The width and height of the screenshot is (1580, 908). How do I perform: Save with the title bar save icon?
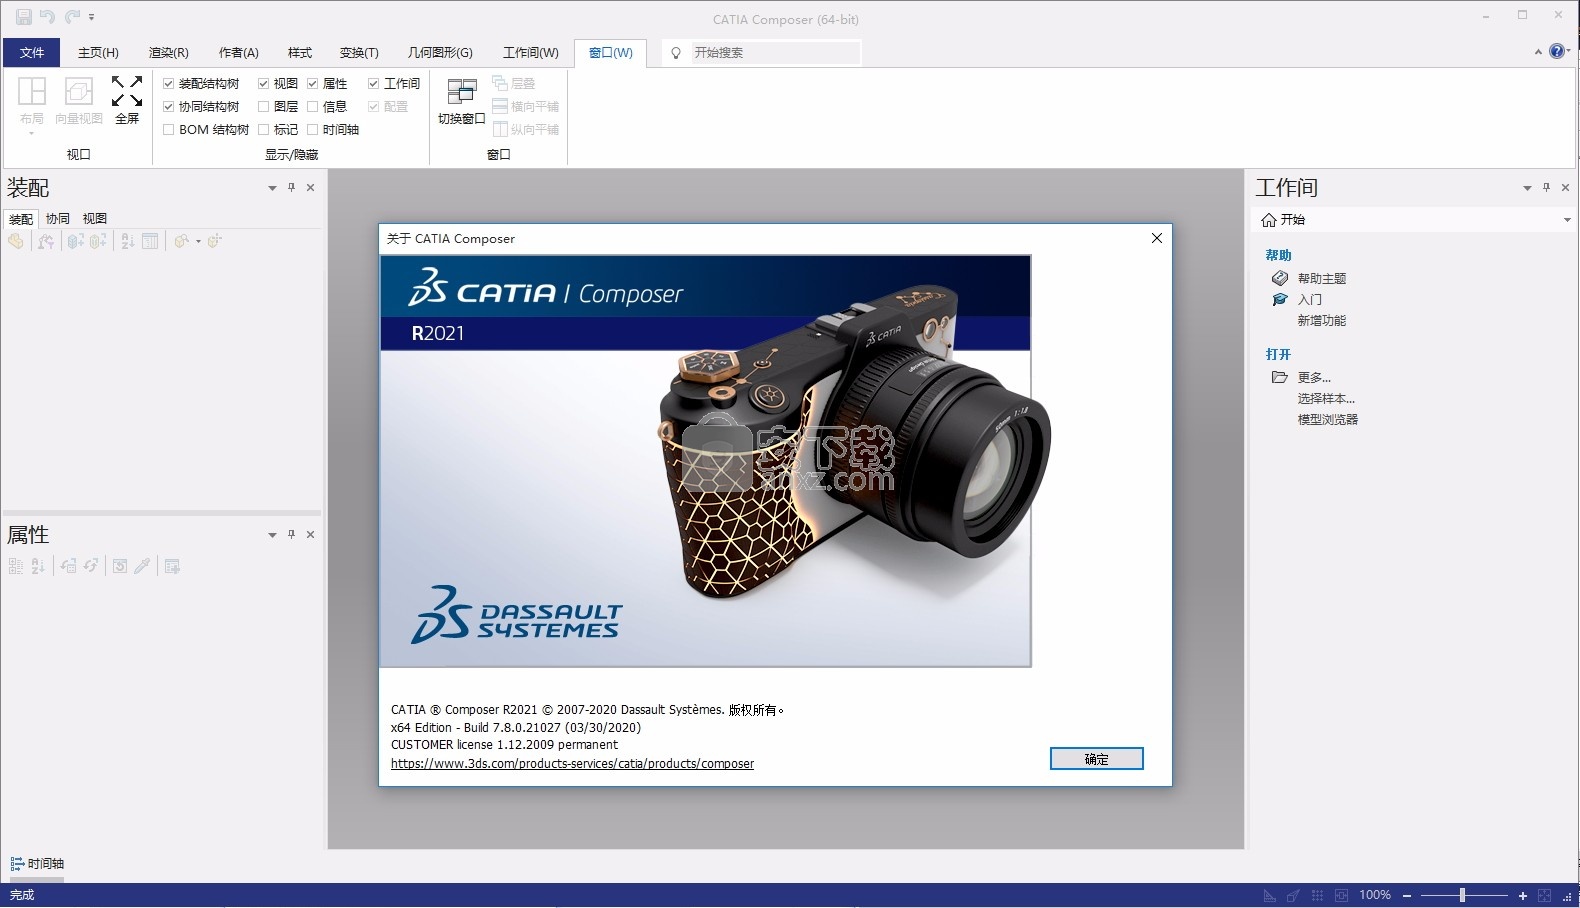pyautogui.click(x=23, y=17)
